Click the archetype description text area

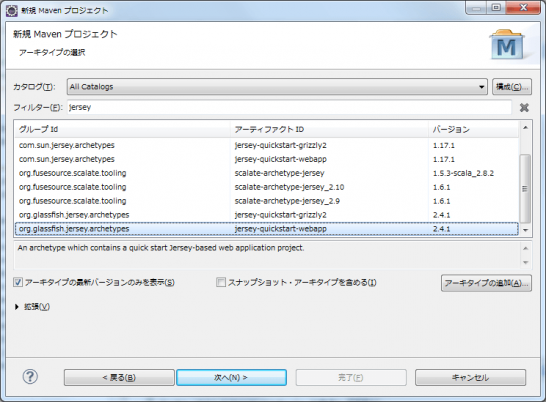tap(267, 255)
